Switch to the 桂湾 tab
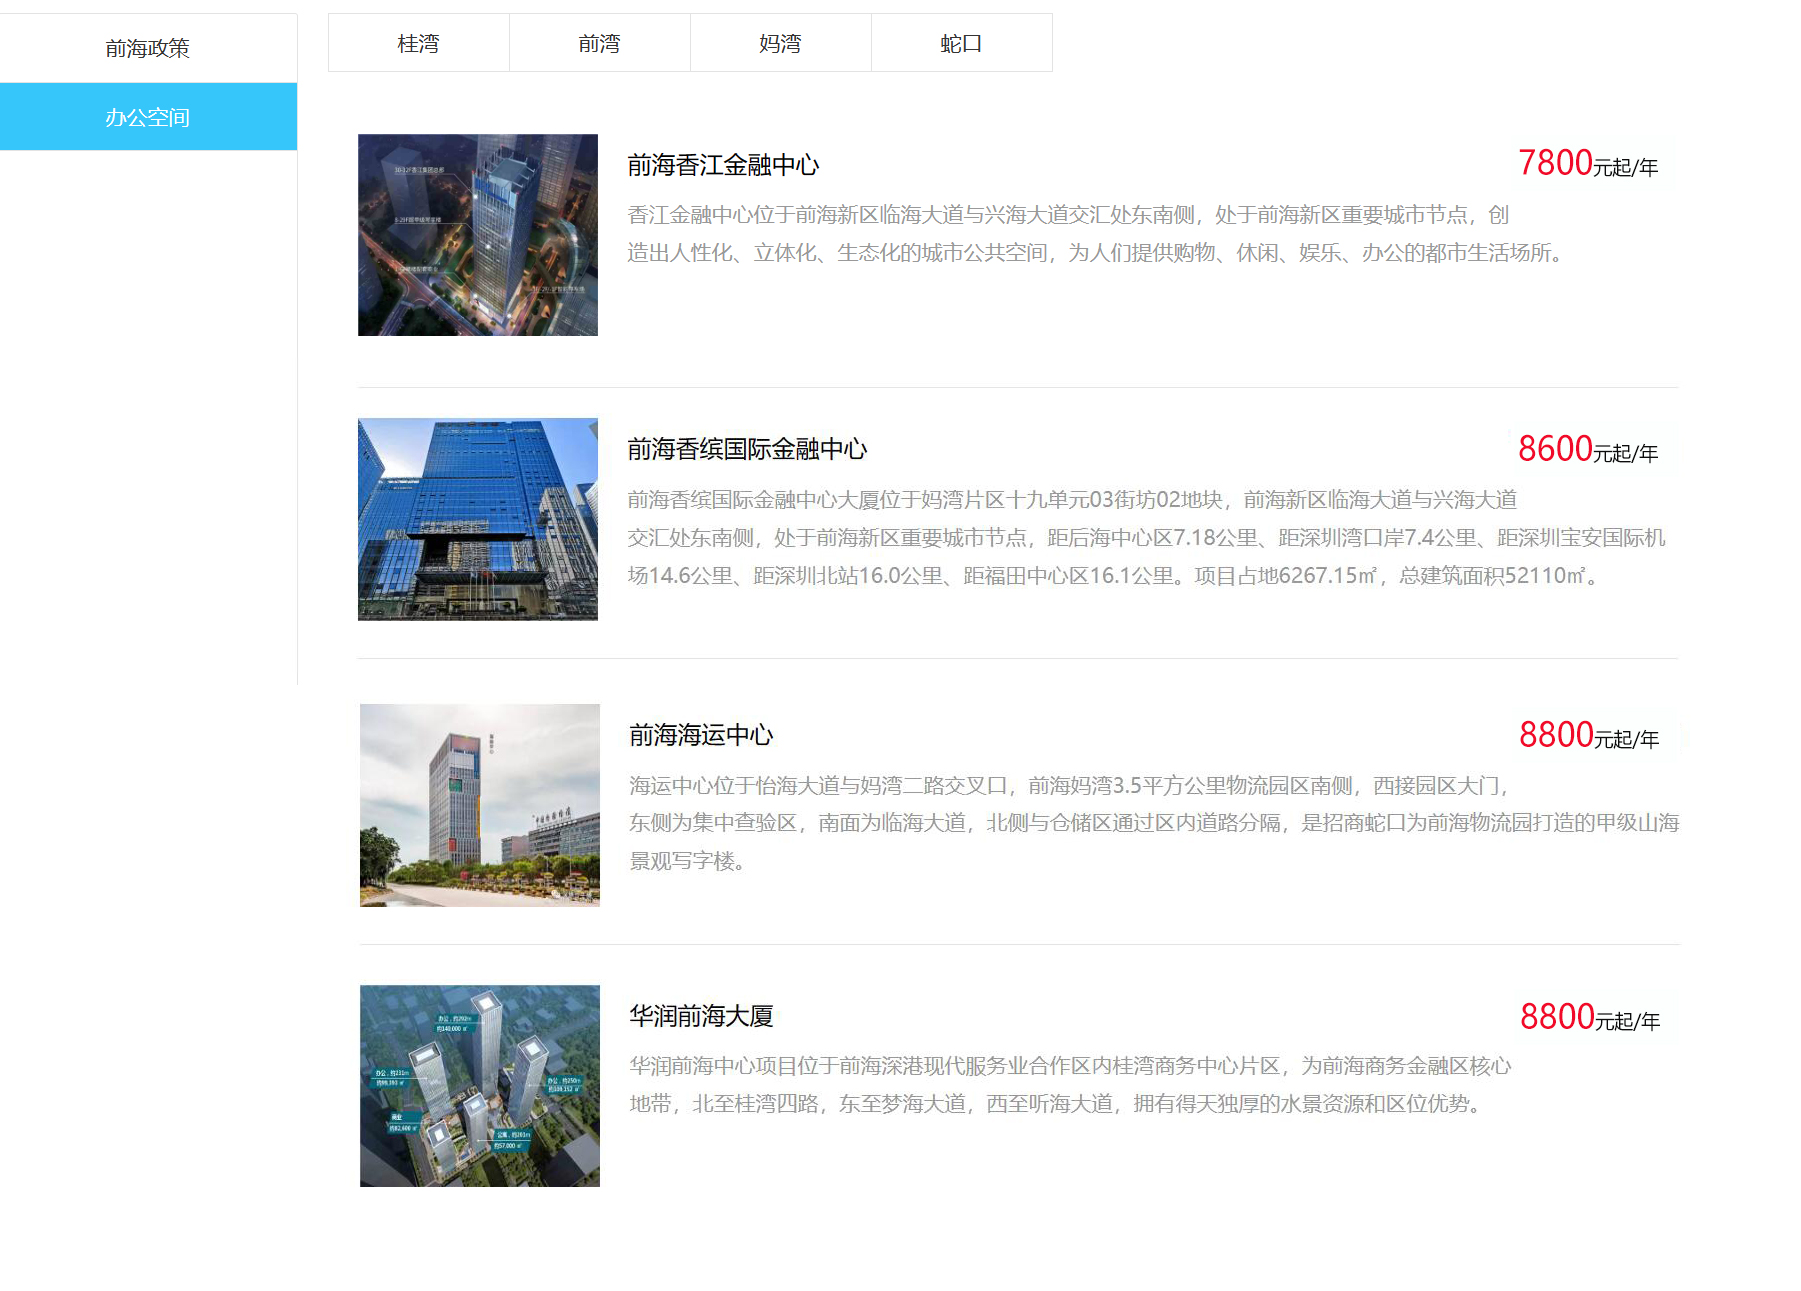Image resolution: width=1801 pixels, height=1291 pixels. [x=418, y=43]
